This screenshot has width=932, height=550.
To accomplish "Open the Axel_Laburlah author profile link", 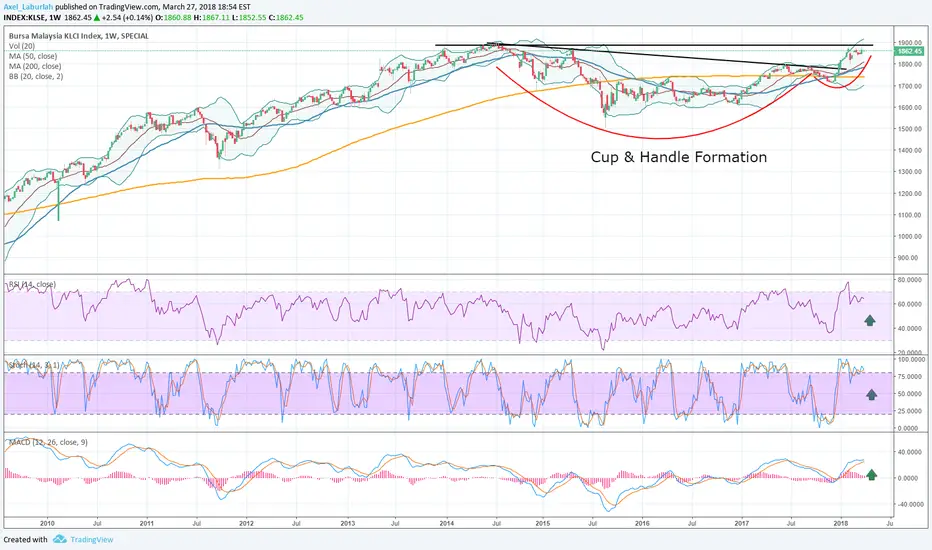I will [28, 7].
